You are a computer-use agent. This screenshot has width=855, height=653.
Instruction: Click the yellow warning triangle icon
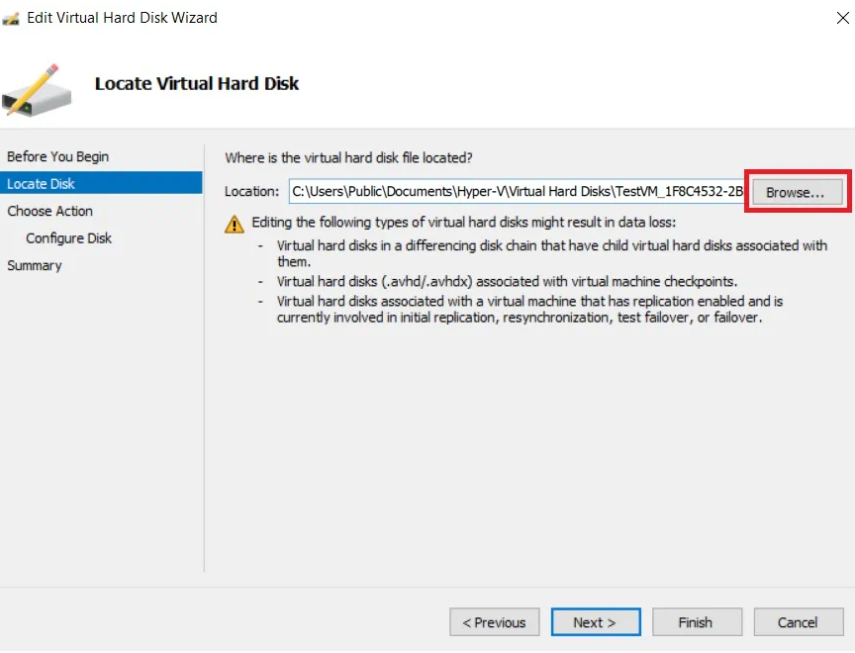[234, 223]
